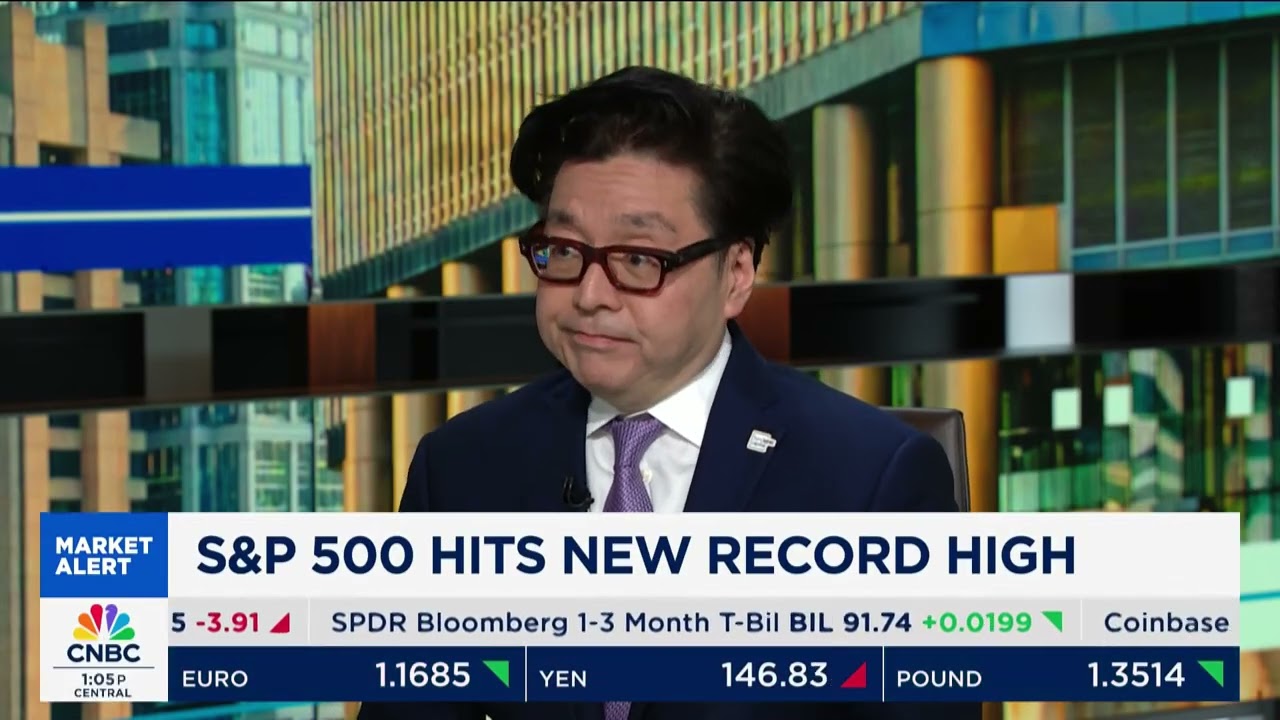This screenshot has width=1280, height=720.
Task: Click the 1.3514 pound rate
Action: pos(1137,675)
